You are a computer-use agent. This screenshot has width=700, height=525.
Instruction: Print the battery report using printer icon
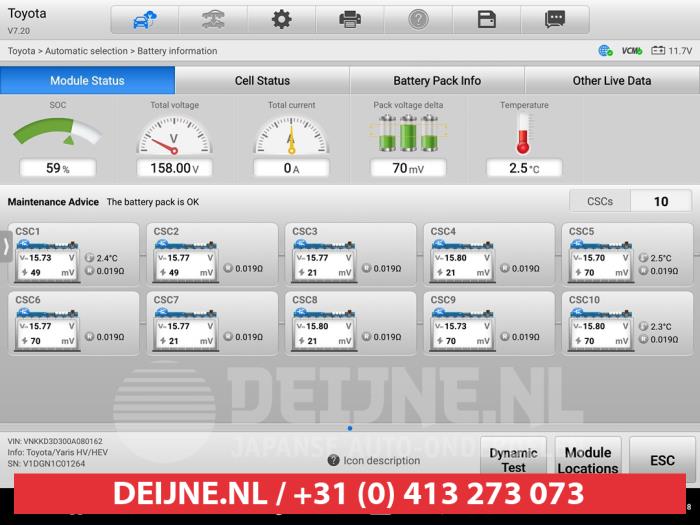(350, 19)
